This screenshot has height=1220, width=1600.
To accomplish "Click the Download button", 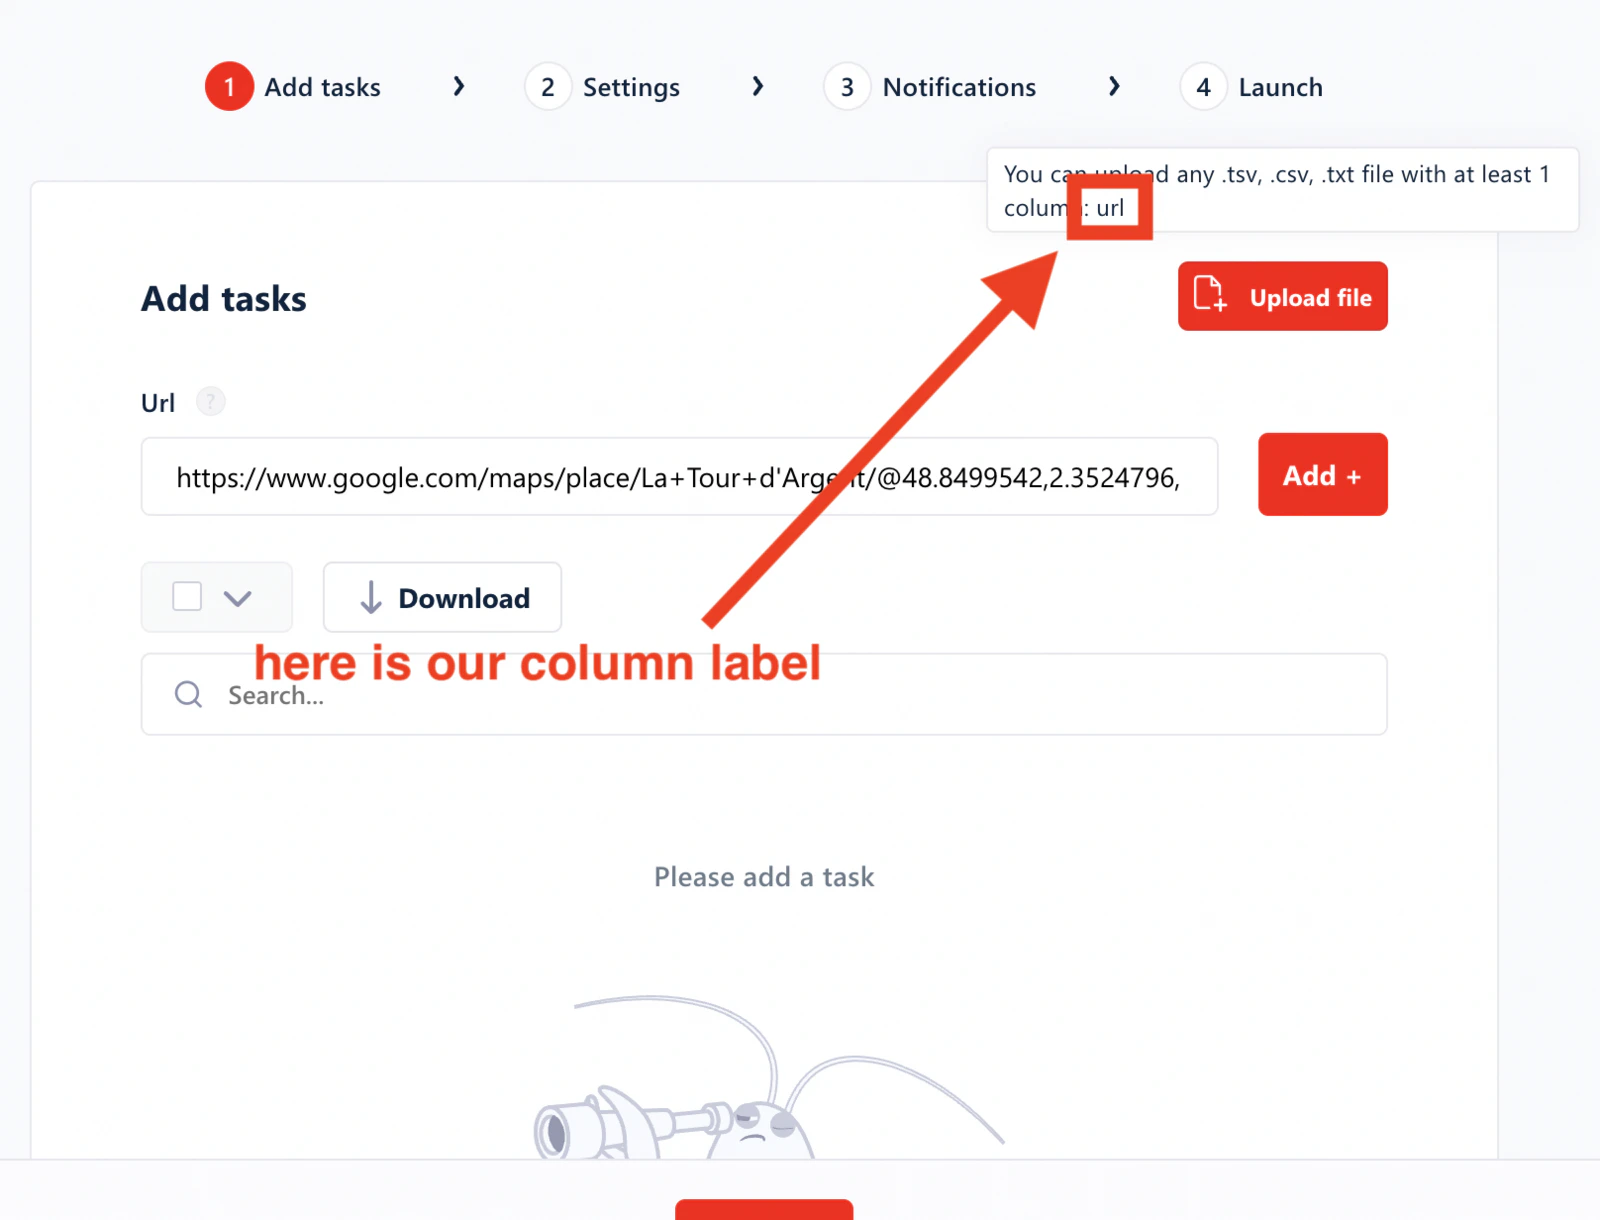I will click(442, 597).
